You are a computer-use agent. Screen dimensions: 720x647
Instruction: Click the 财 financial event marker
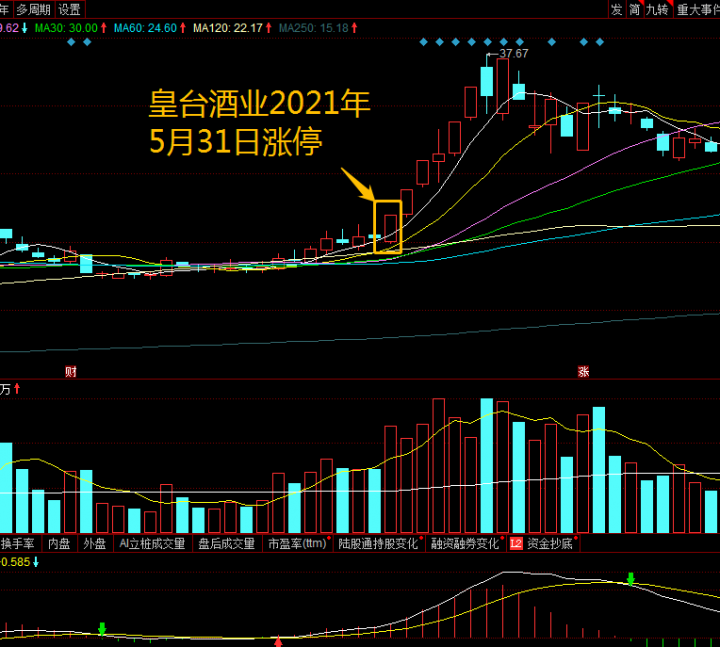[x=71, y=372]
